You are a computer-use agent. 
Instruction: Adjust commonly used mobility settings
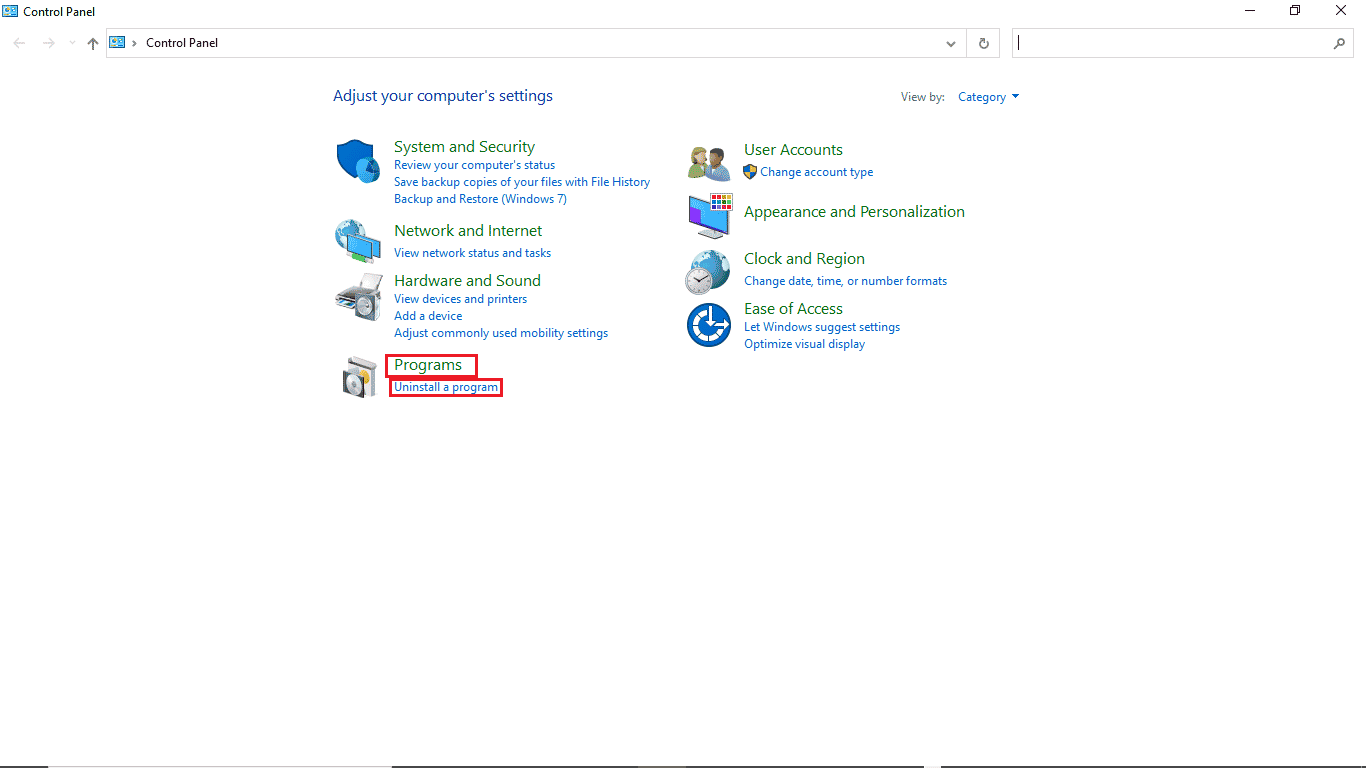coord(501,333)
